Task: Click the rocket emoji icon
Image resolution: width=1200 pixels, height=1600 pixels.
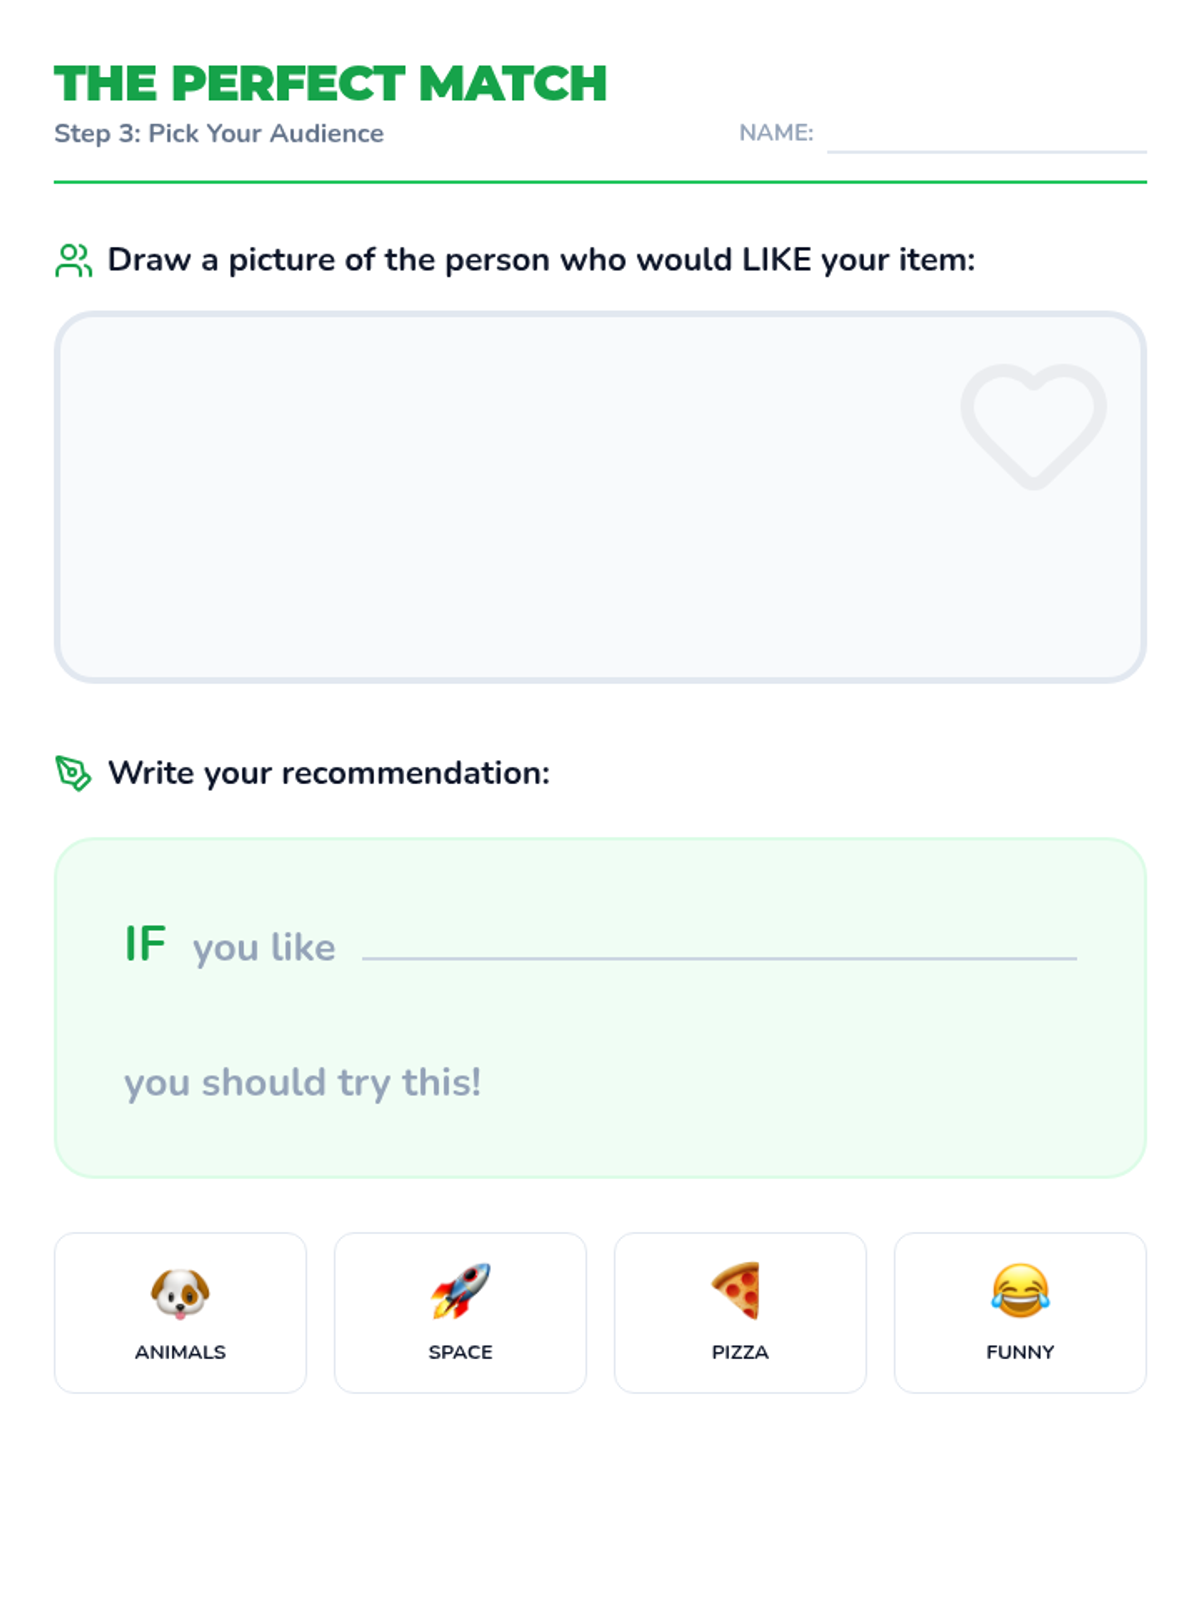Action: pyautogui.click(x=460, y=1290)
